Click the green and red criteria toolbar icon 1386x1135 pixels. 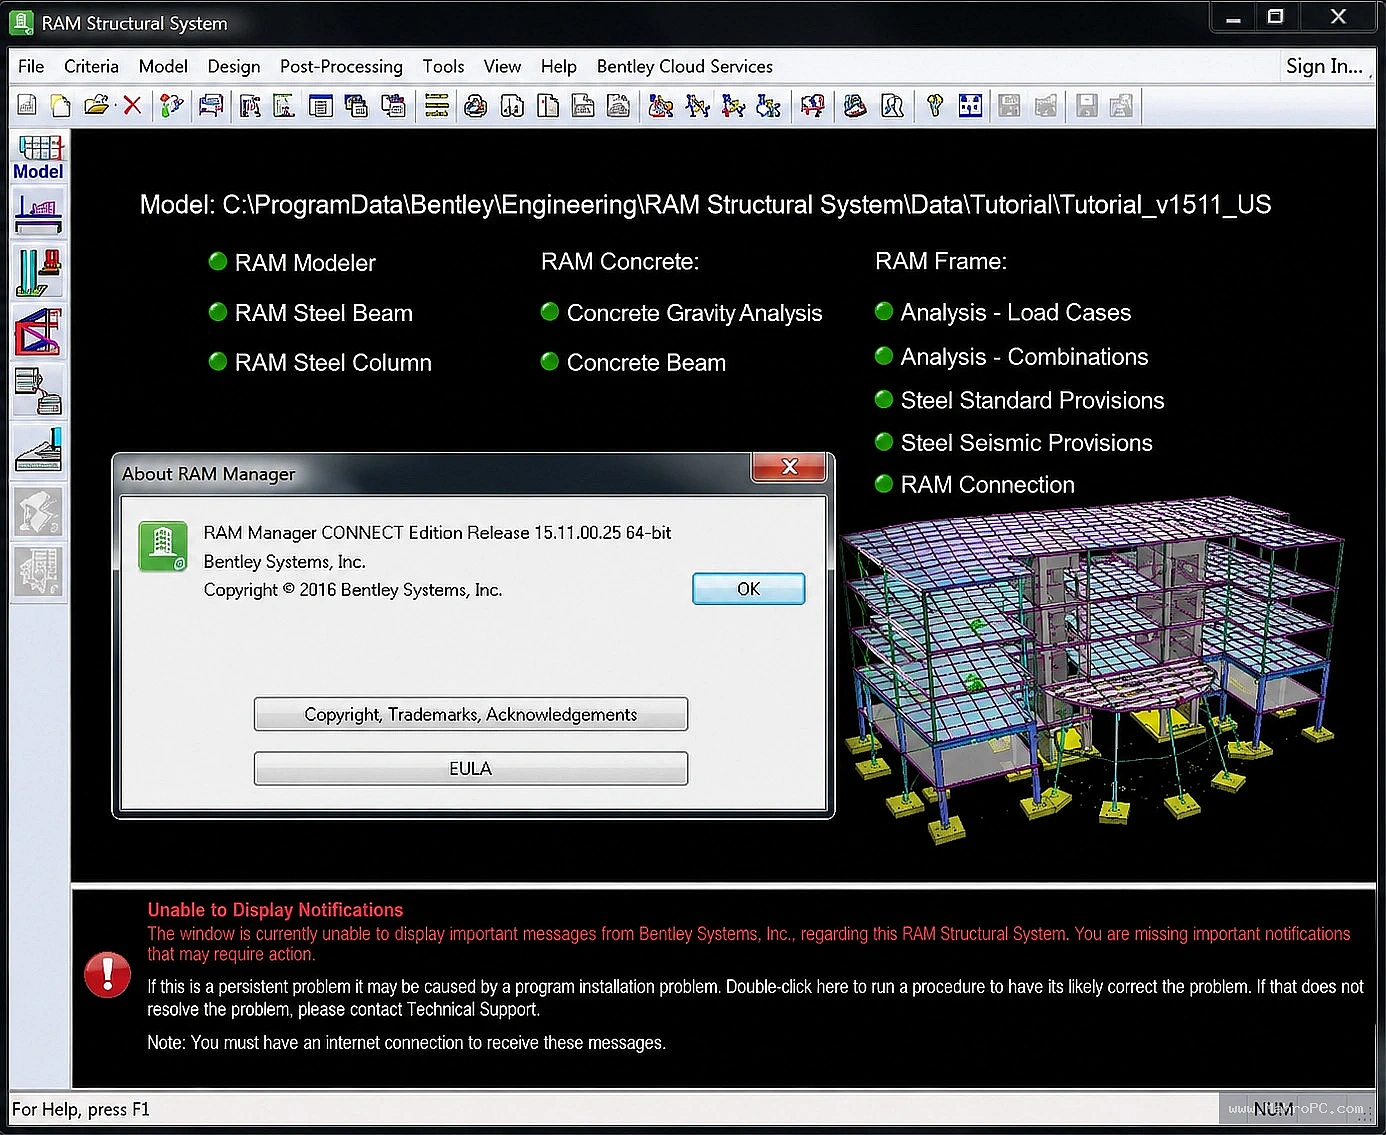point(172,106)
